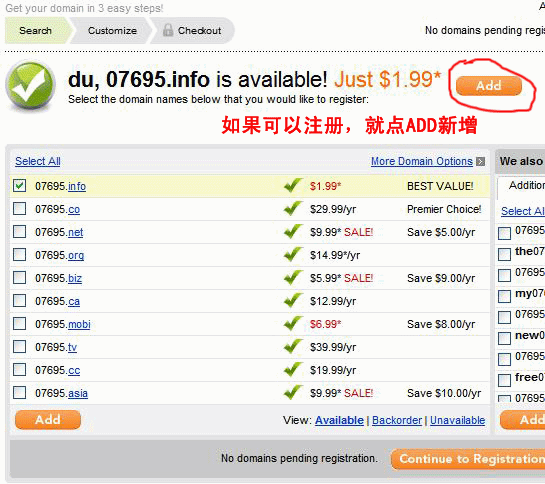
Task: Click the green checkmark in the 07695.tv row
Action: click(293, 346)
